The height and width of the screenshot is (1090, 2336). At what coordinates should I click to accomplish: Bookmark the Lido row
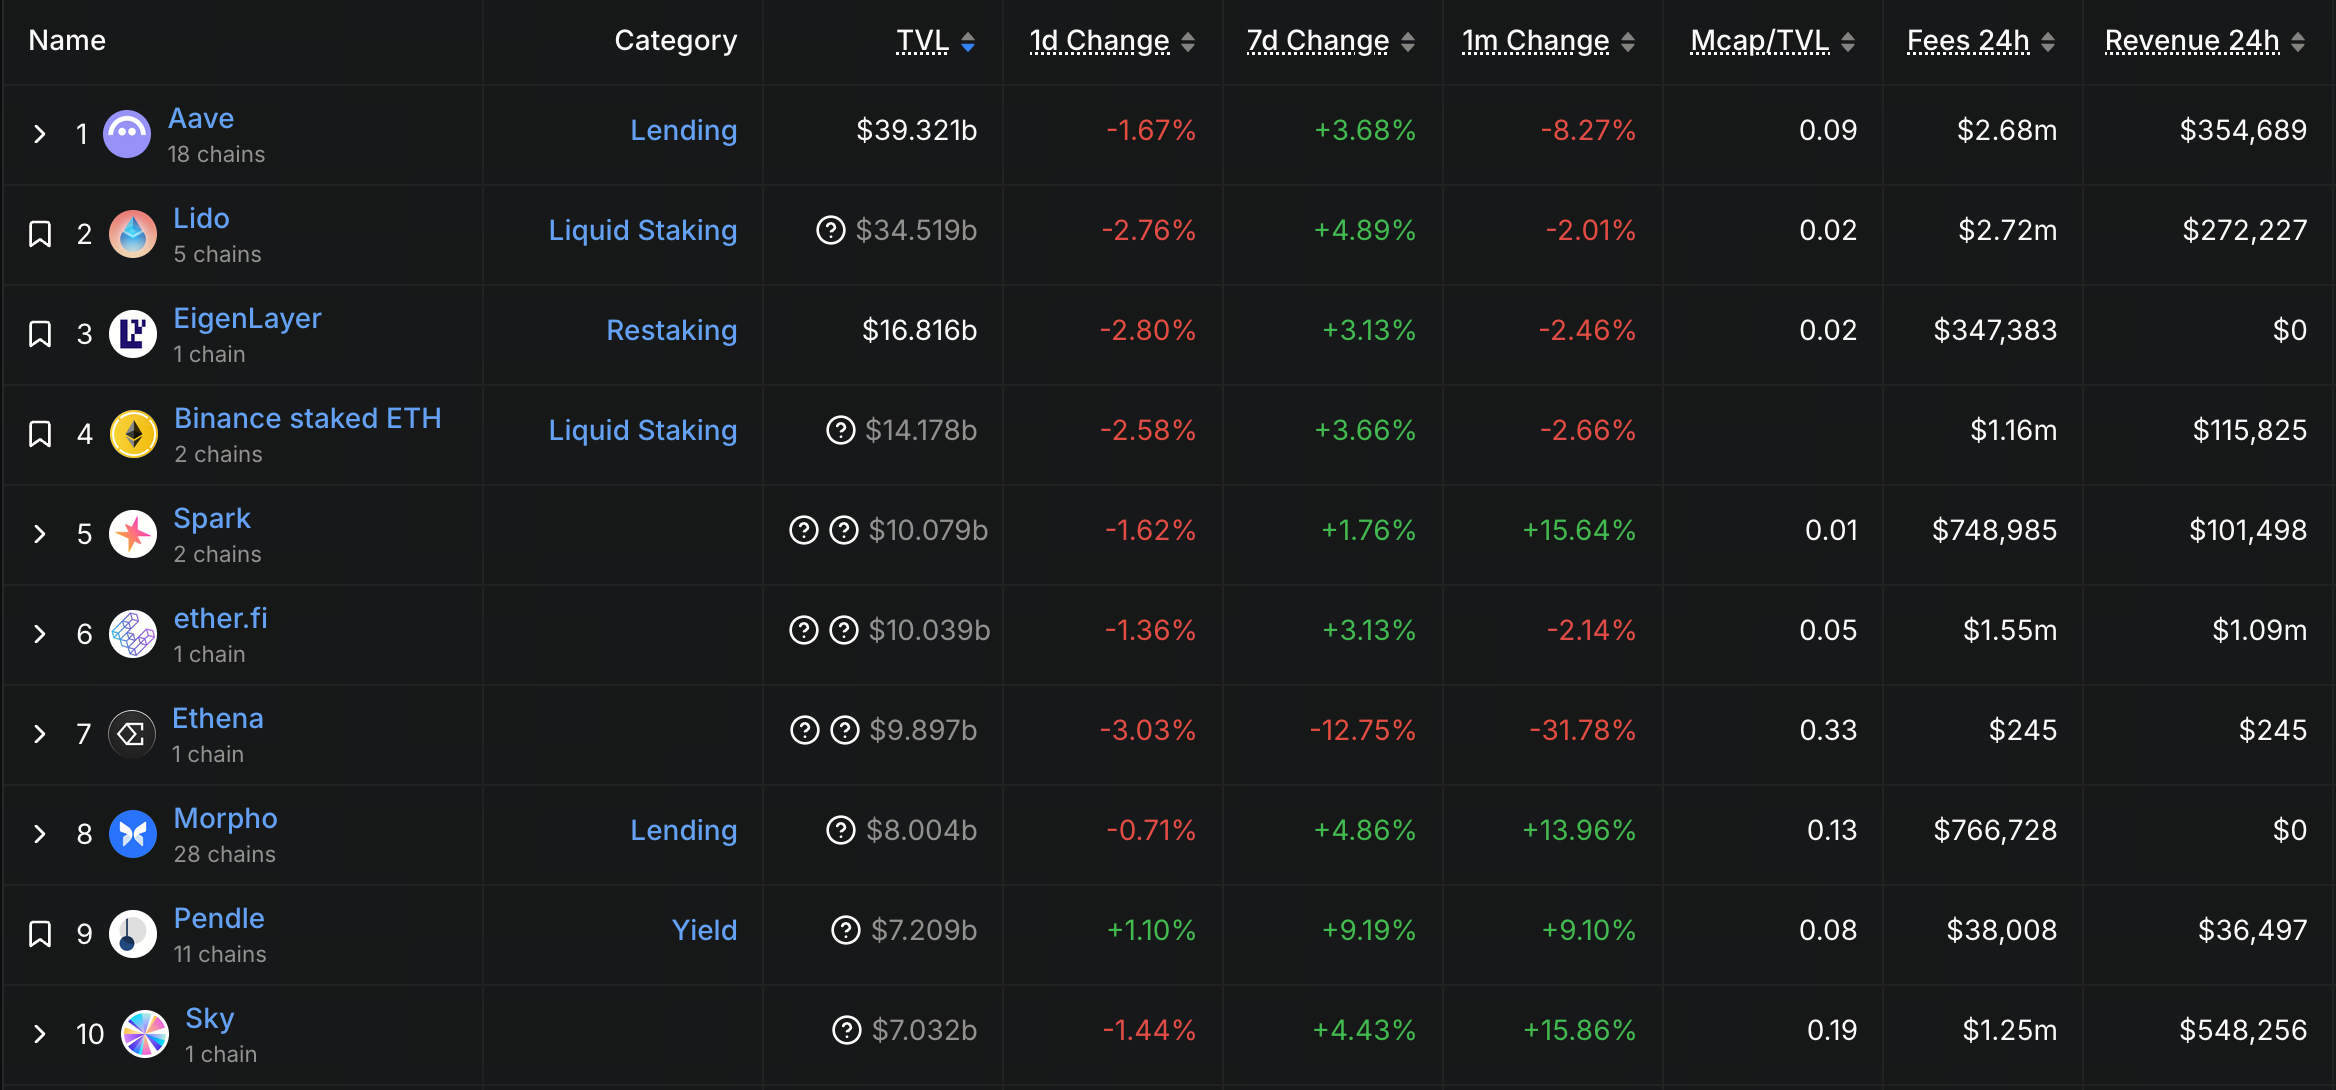41,234
